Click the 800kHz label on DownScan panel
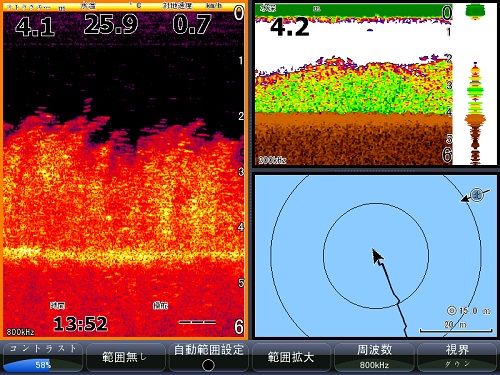 click(20, 332)
